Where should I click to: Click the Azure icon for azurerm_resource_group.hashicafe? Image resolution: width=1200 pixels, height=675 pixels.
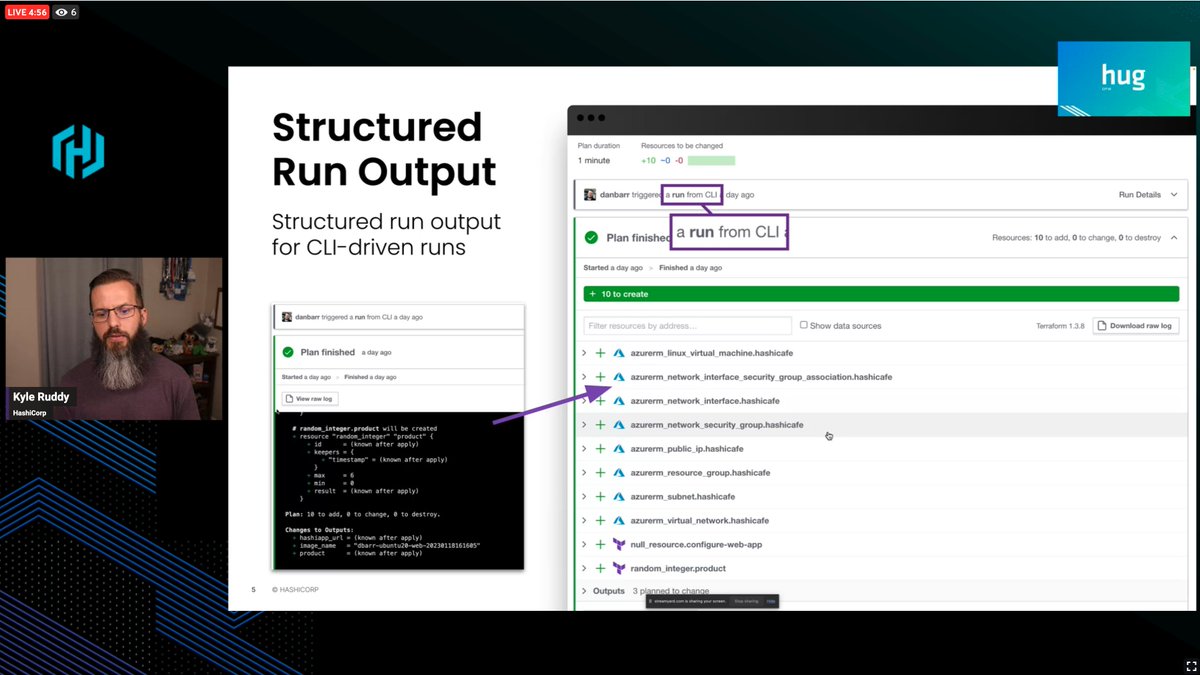(619, 473)
